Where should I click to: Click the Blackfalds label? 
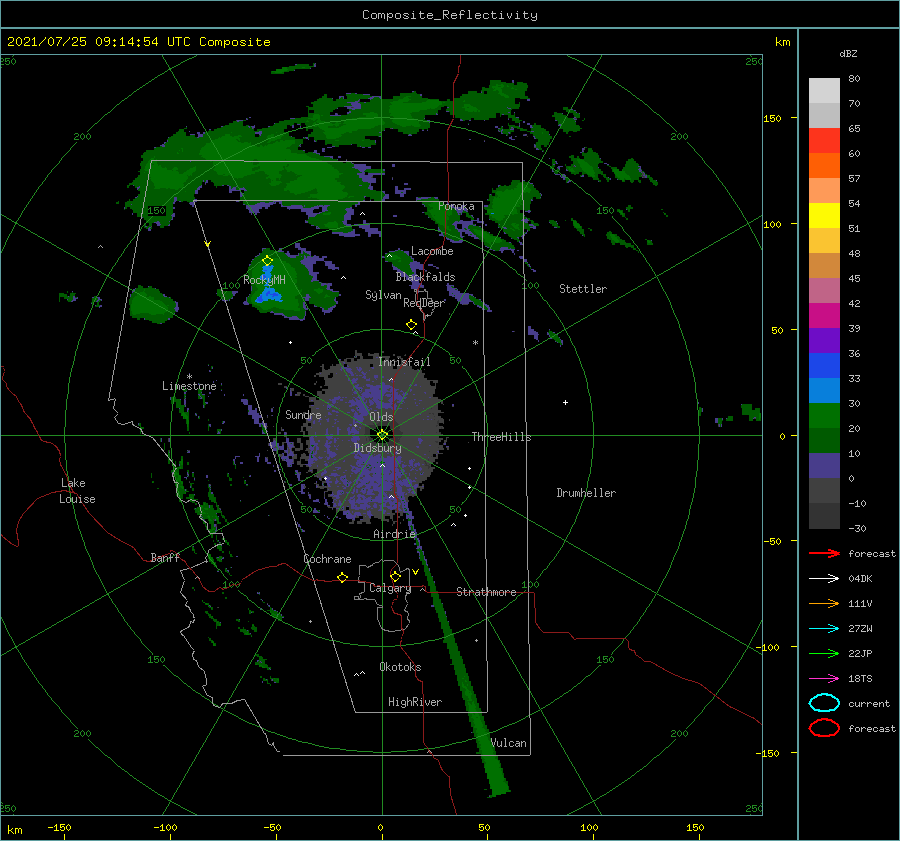point(425,277)
